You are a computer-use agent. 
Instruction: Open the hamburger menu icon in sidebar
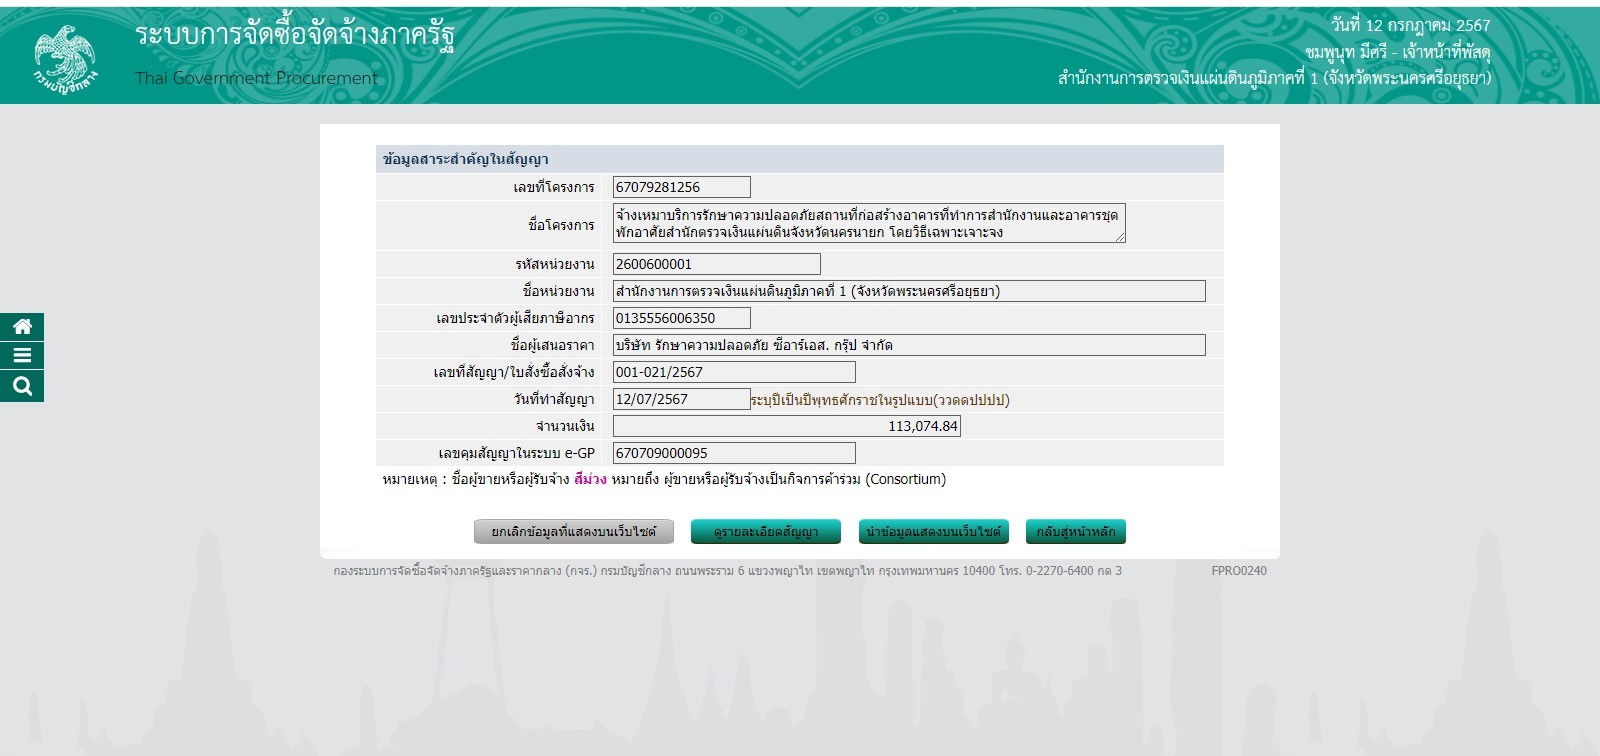click(x=22, y=356)
